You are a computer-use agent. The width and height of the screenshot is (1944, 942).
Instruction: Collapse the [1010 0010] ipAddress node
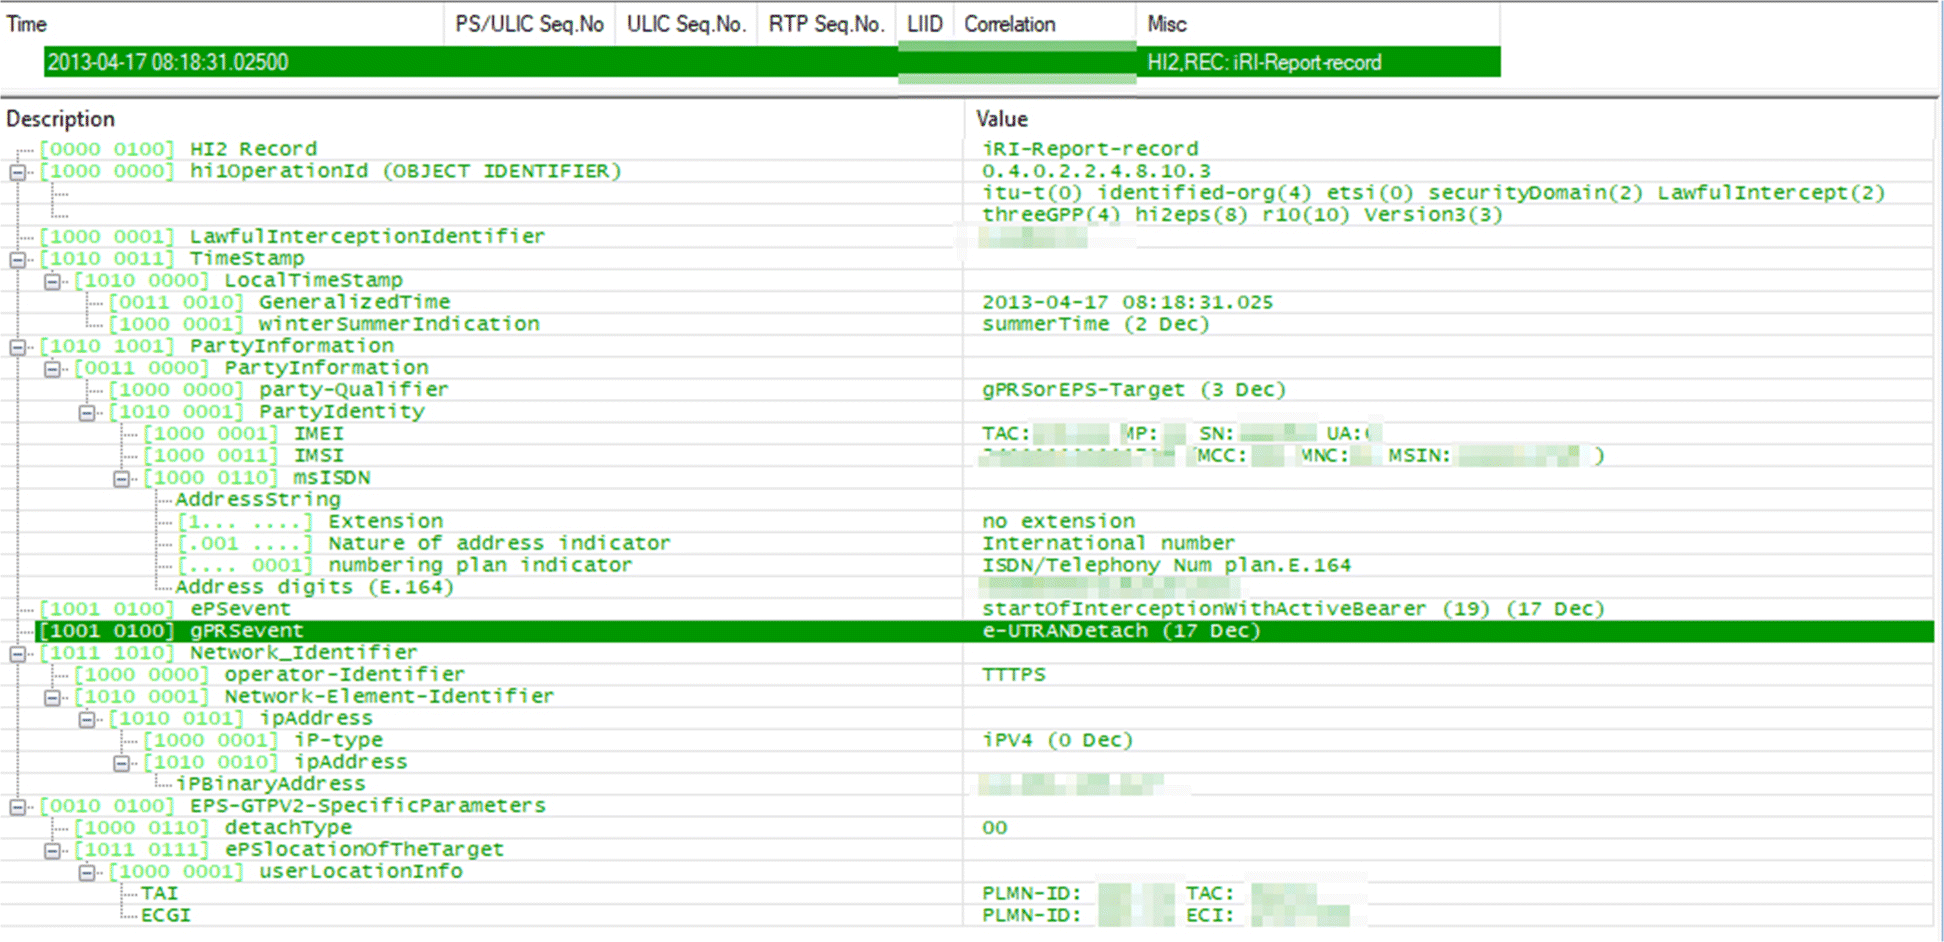click(122, 764)
